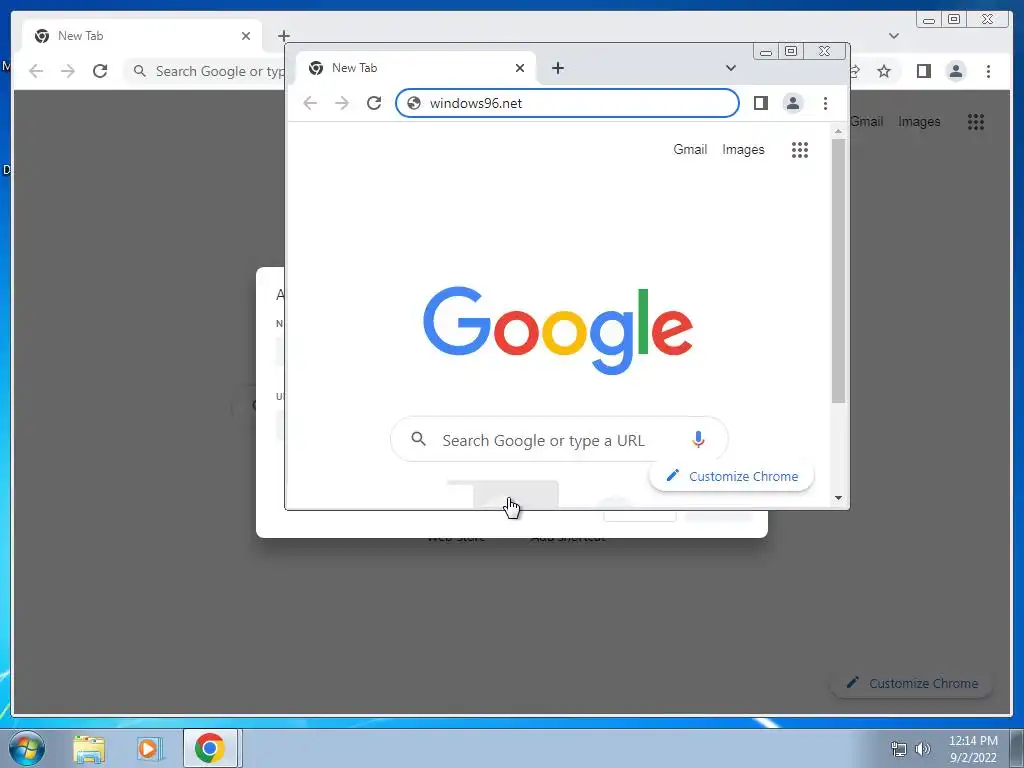Select the New Tab tab in the front window
1024x768 pixels.
coord(415,68)
